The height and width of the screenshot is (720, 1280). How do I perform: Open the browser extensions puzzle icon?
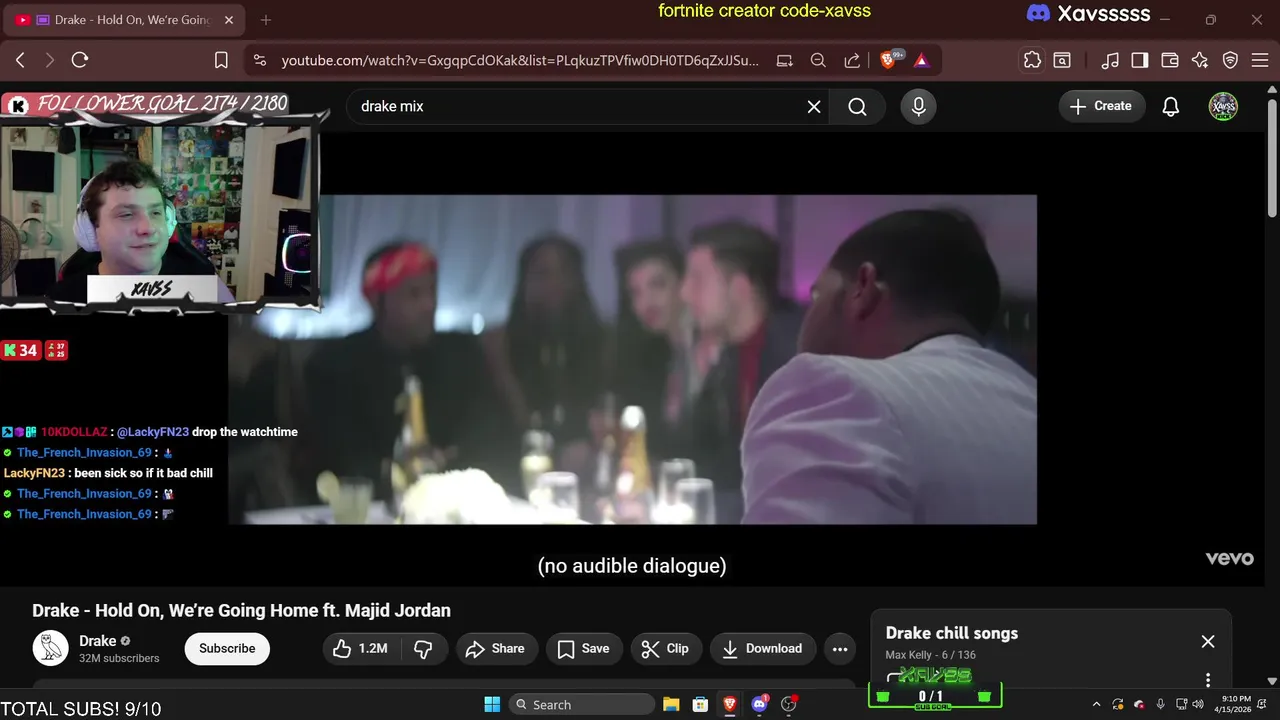pyautogui.click(x=1032, y=60)
